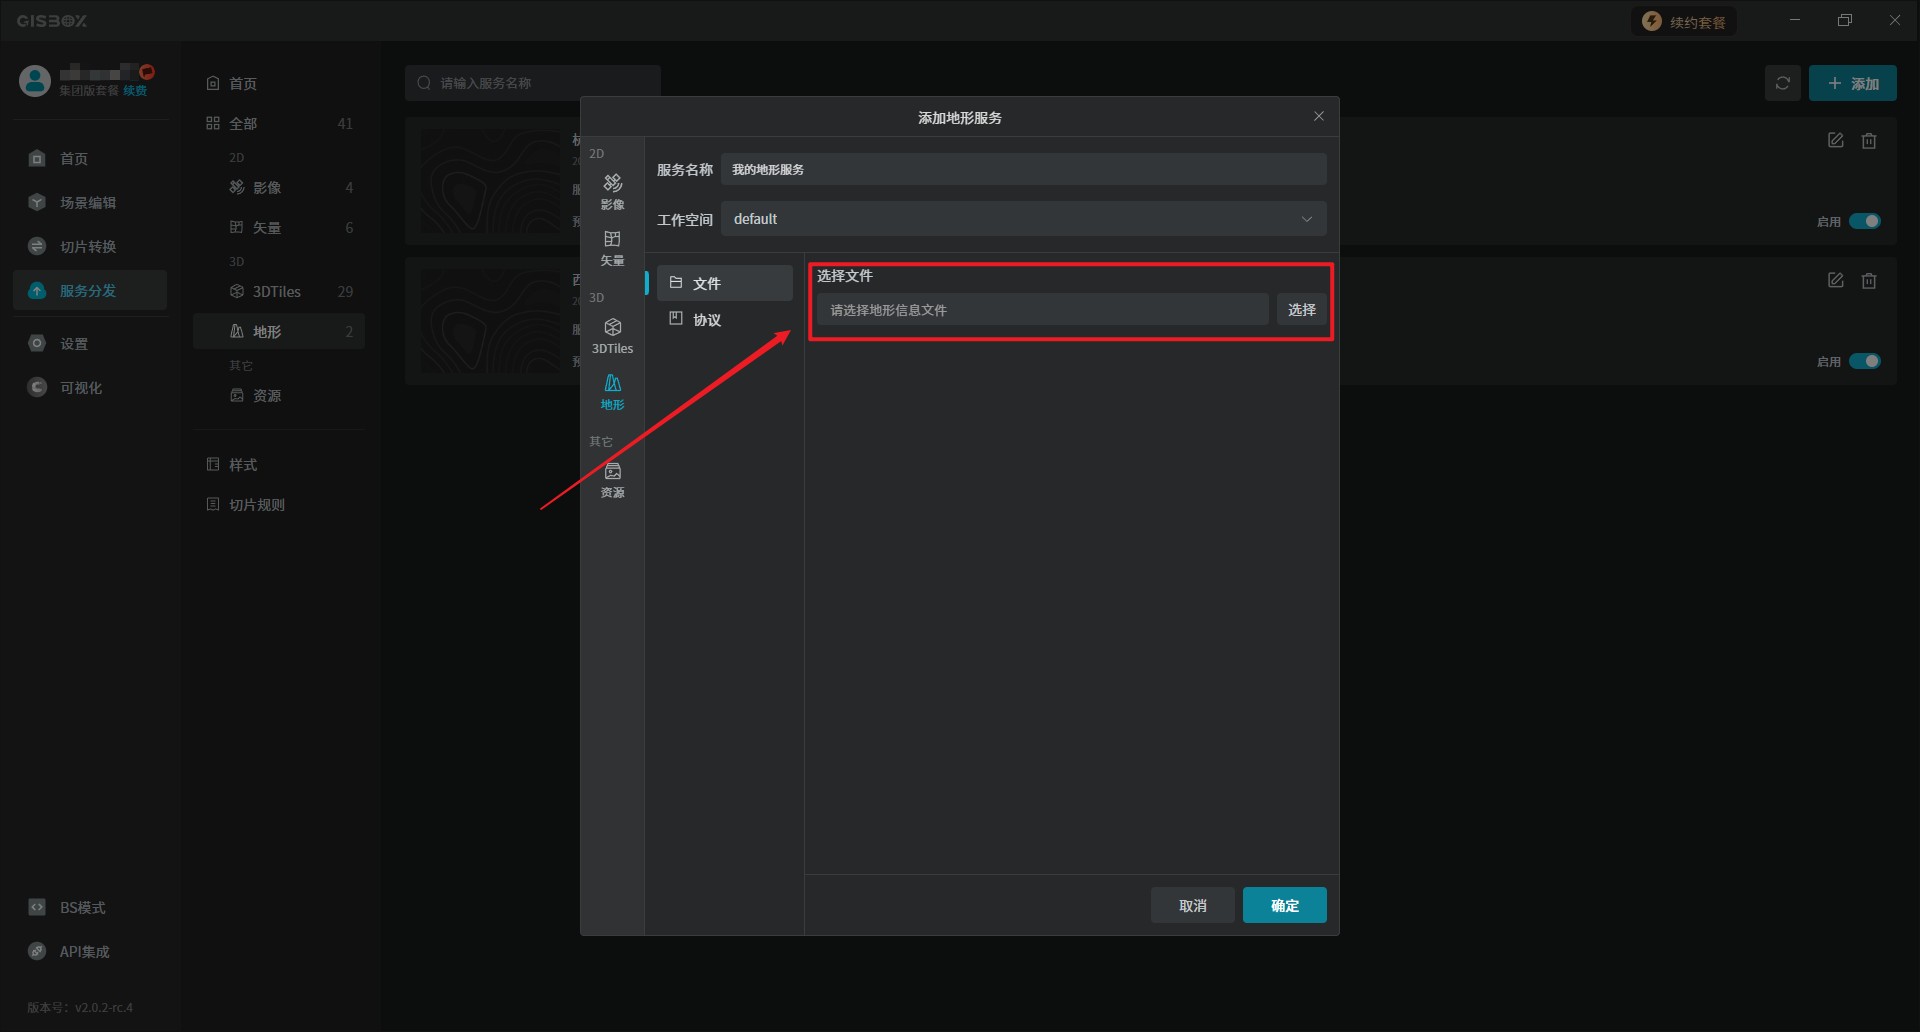Click the 服务名称 input field
Image resolution: width=1920 pixels, height=1032 pixels.
coord(1023,170)
